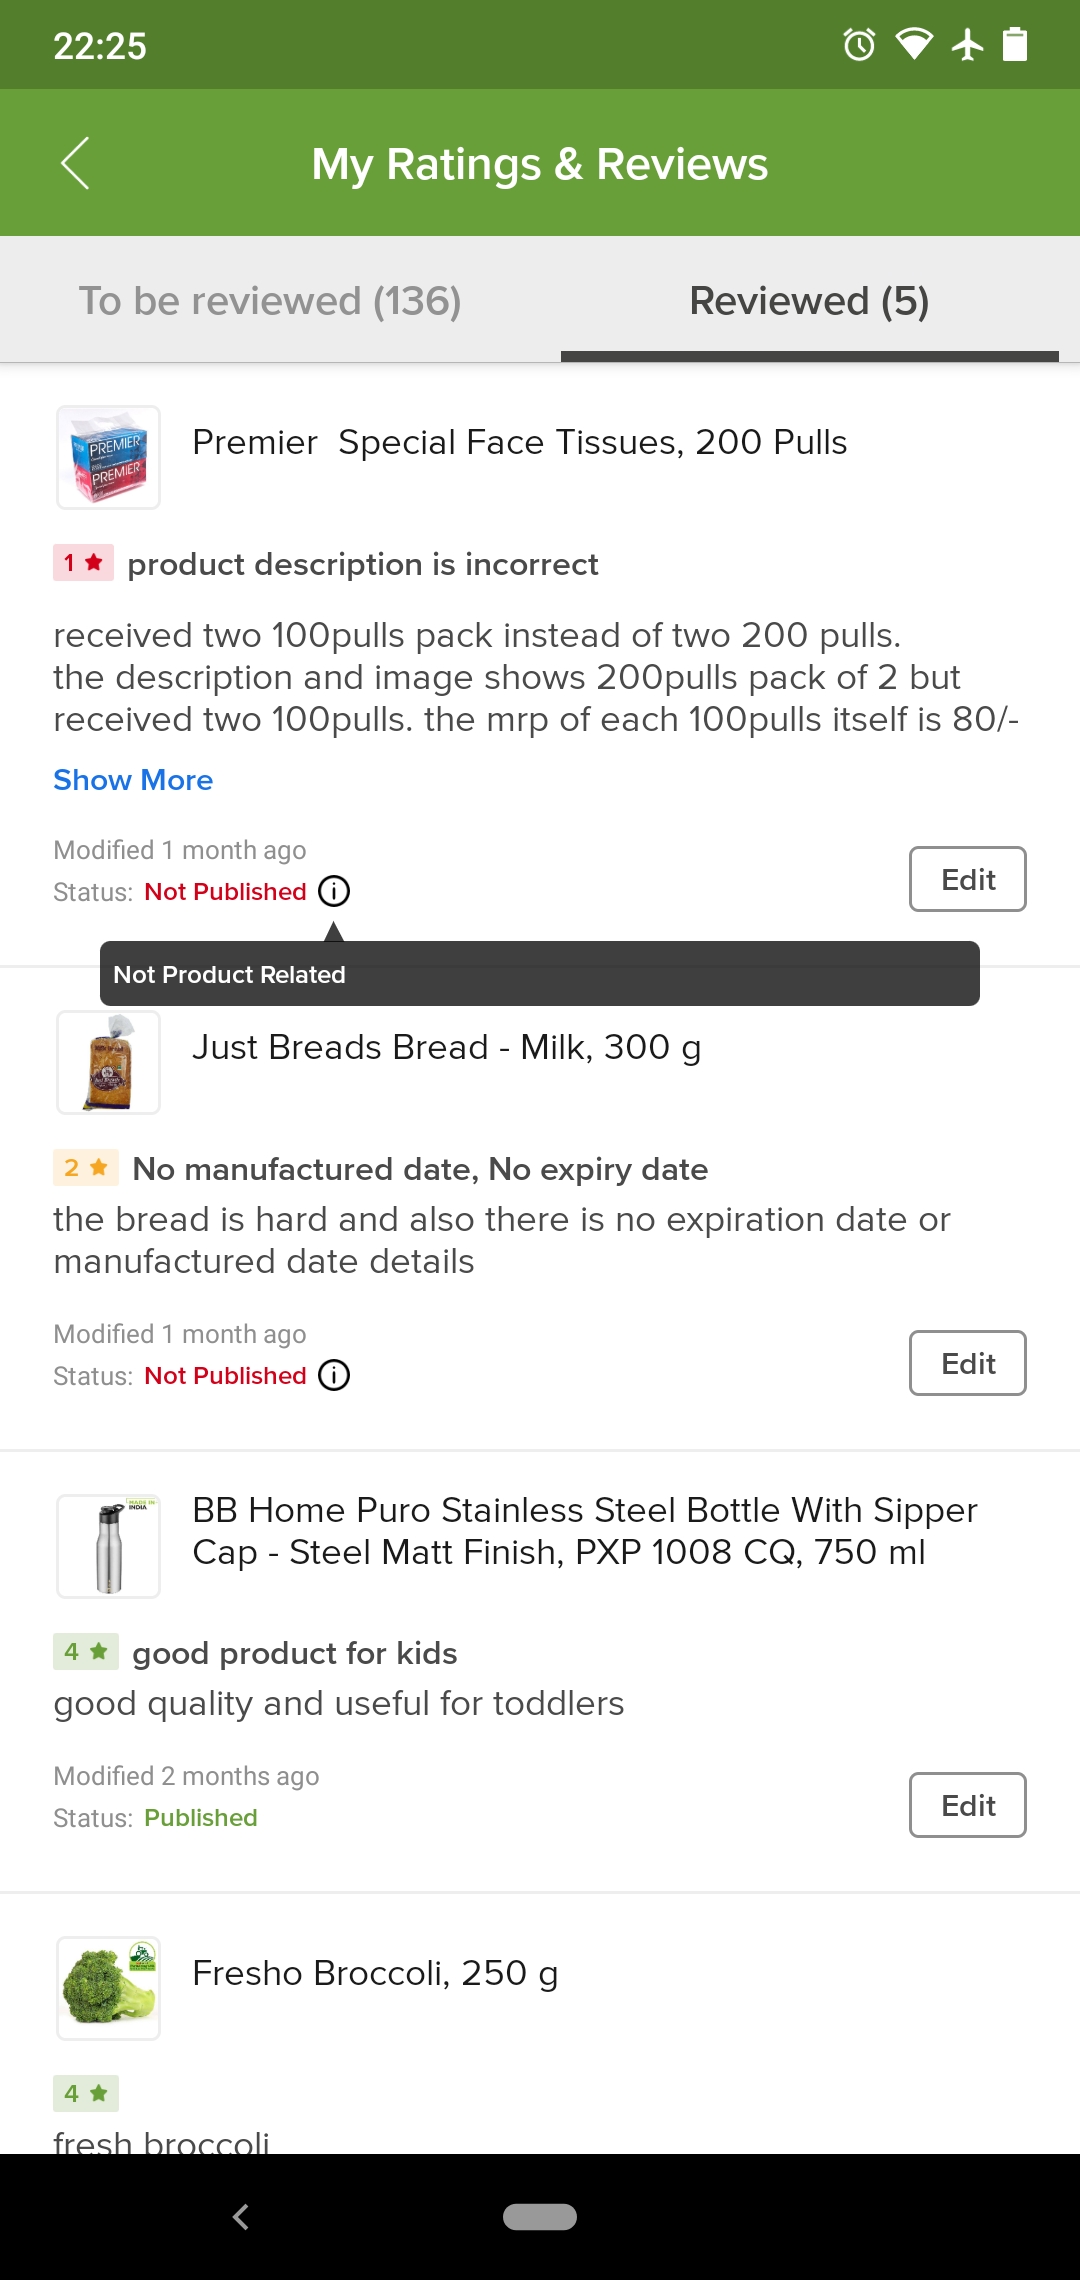Tap the green 4-star badge on bottle review
This screenshot has height=2280, width=1080.
point(85,1652)
